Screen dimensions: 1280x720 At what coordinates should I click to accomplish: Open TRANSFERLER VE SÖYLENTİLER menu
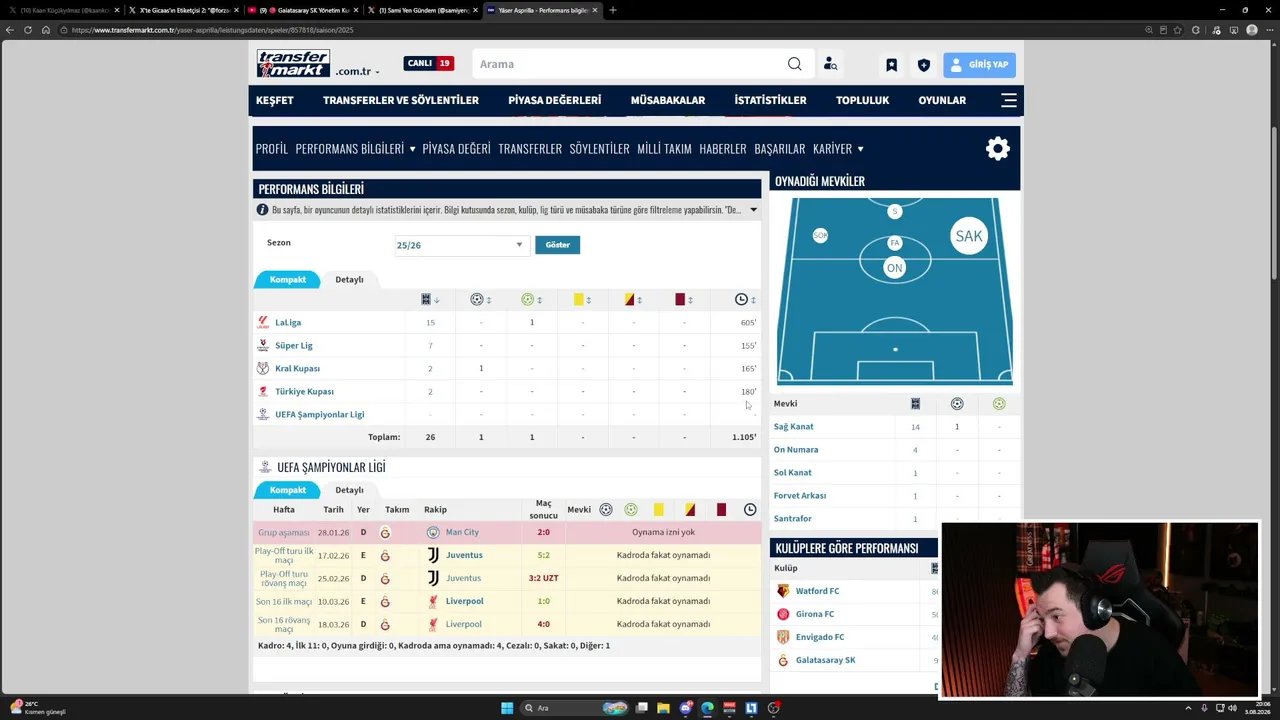coord(401,100)
